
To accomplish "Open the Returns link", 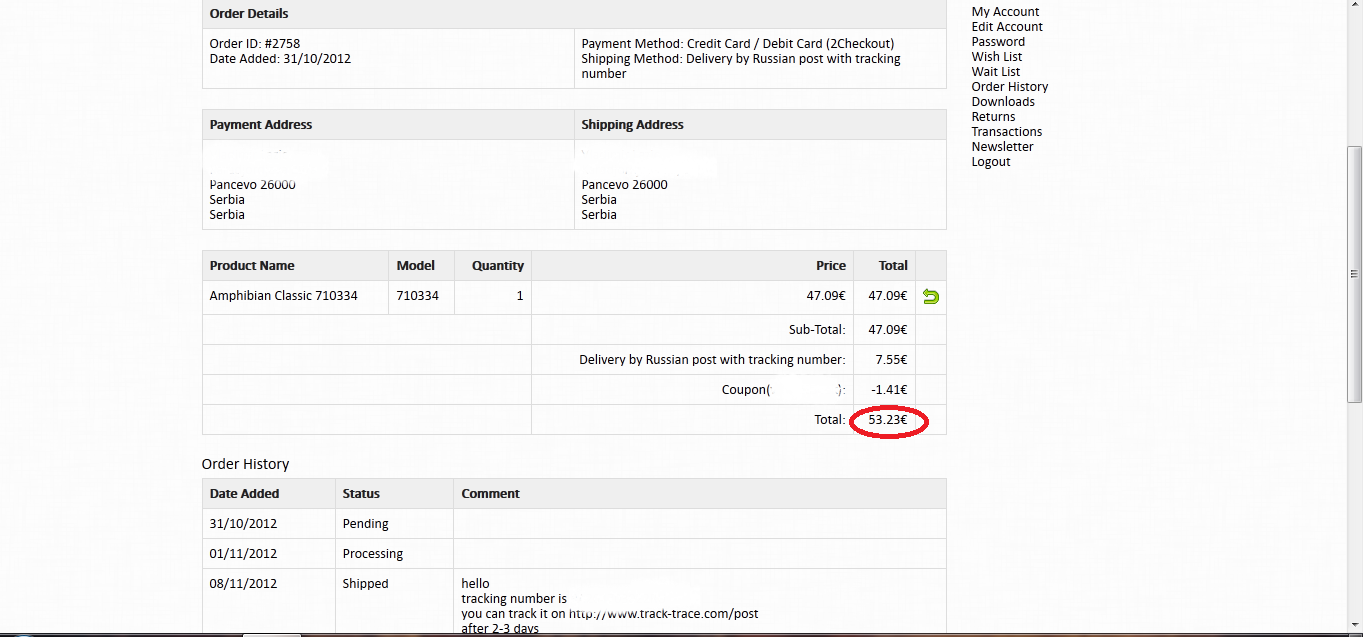I will tap(993, 117).
